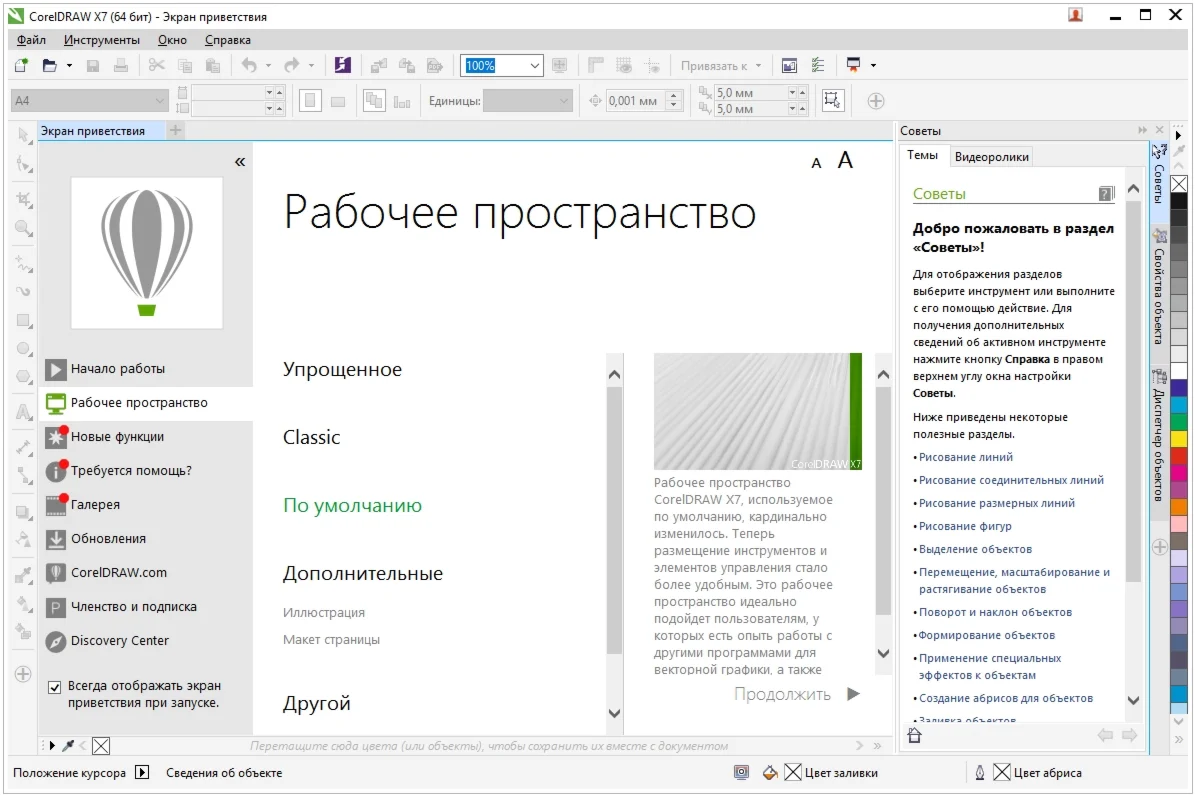Collapse the welcome screen sidebar with the chevron

[x=239, y=161]
